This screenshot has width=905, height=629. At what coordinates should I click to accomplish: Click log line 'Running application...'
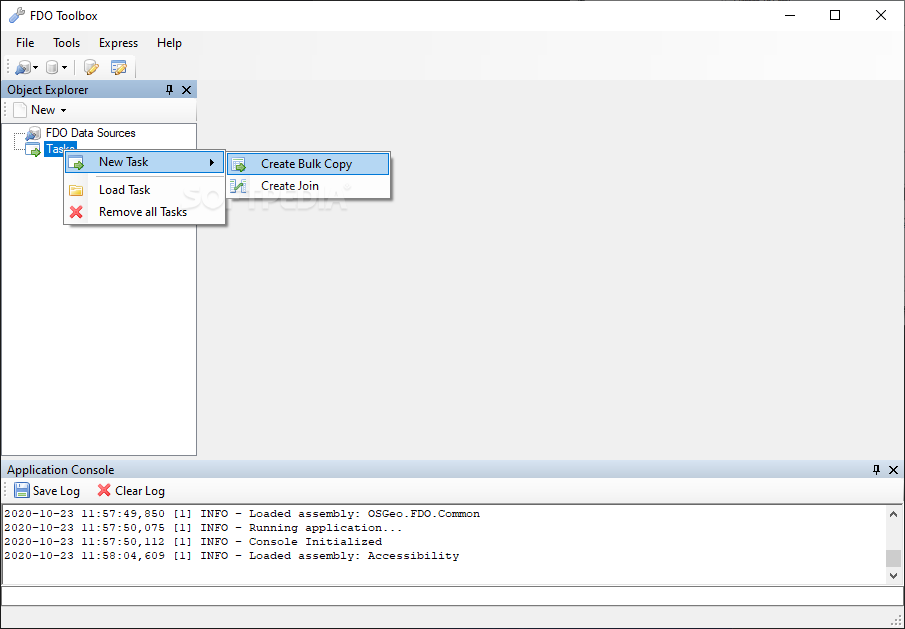[x=203, y=527]
